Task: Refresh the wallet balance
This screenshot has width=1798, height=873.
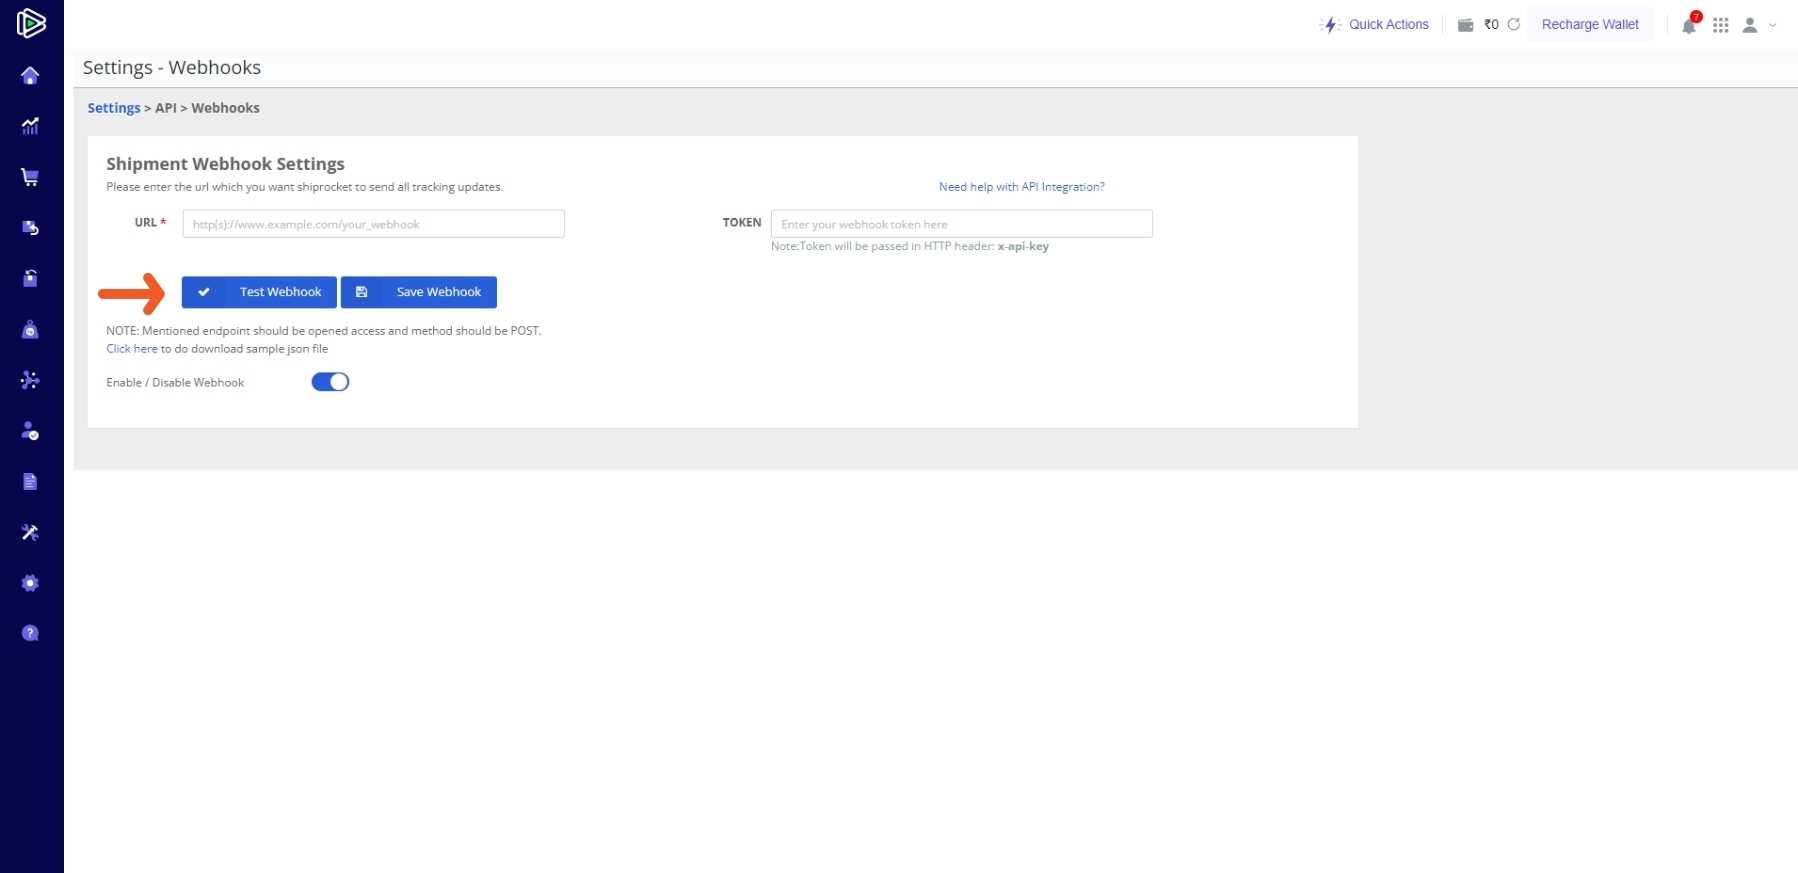Action: click(x=1514, y=24)
